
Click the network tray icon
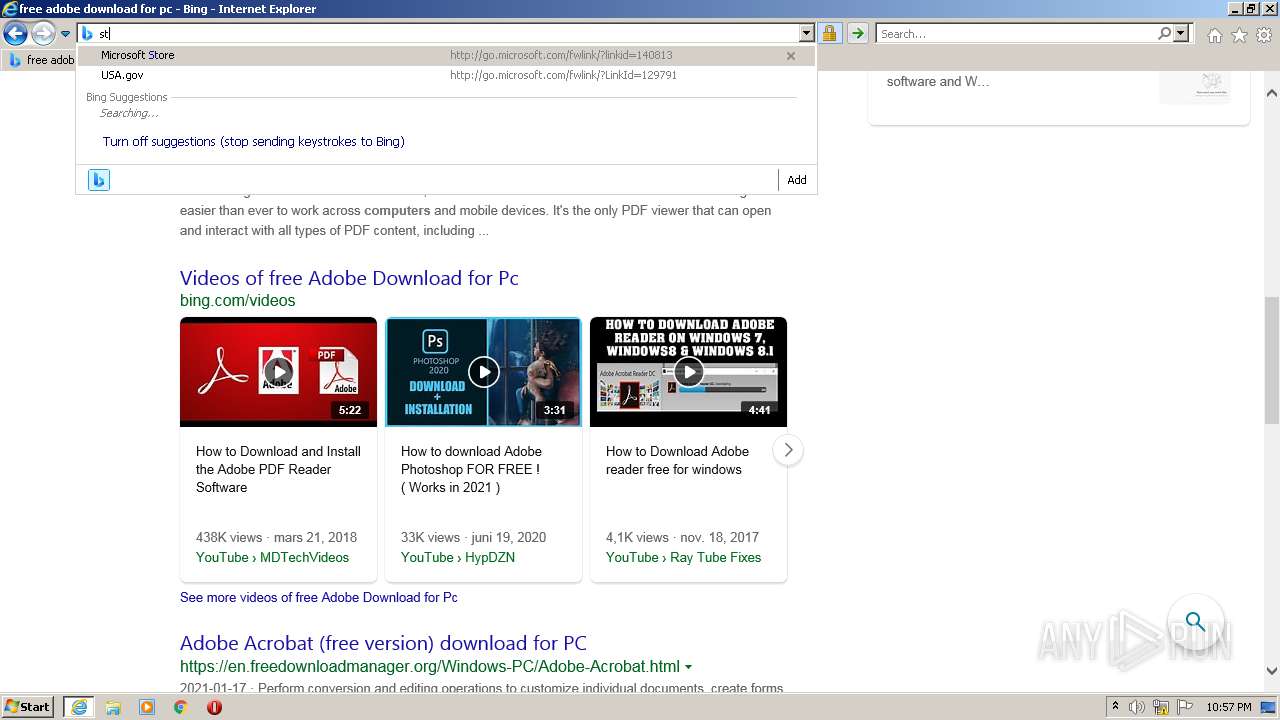(x=1161, y=707)
